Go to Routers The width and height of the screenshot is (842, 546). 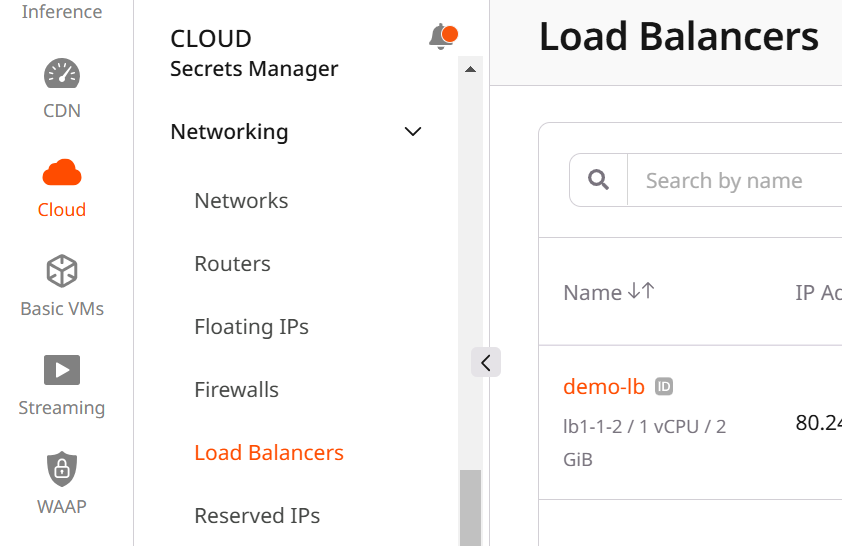point(232,264)
